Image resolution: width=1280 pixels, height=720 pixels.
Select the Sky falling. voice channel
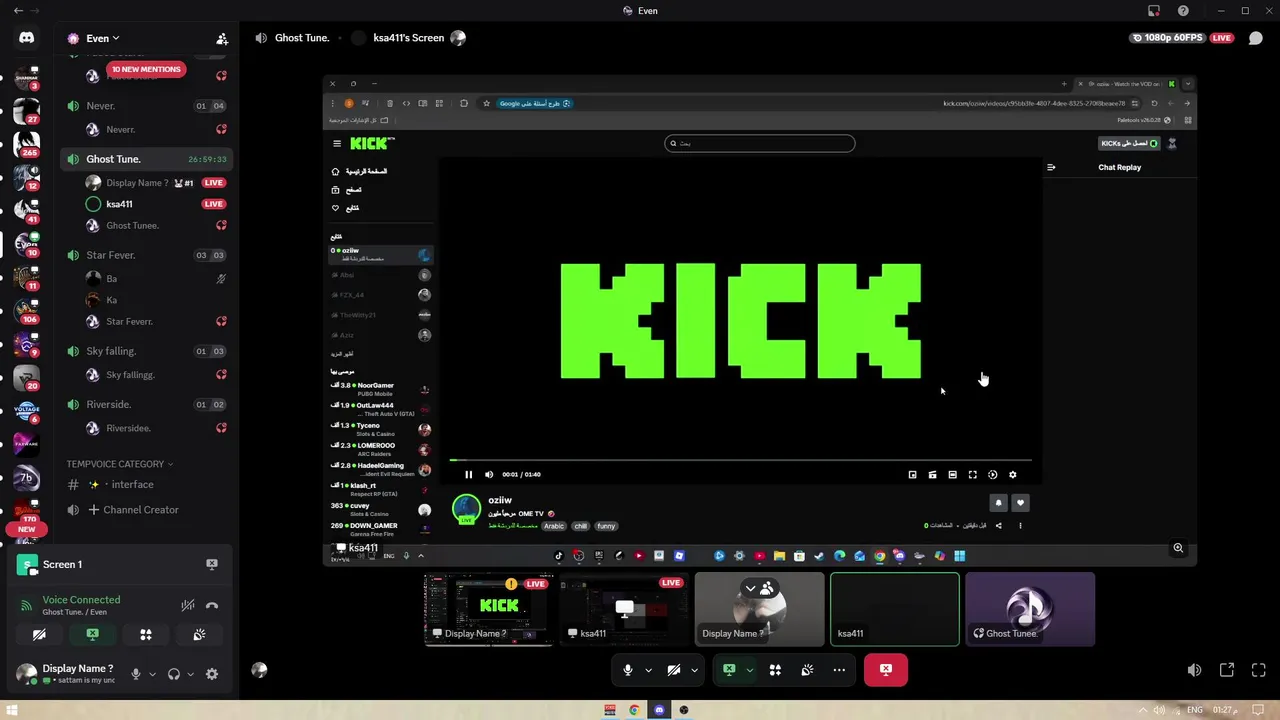[146, 351]
